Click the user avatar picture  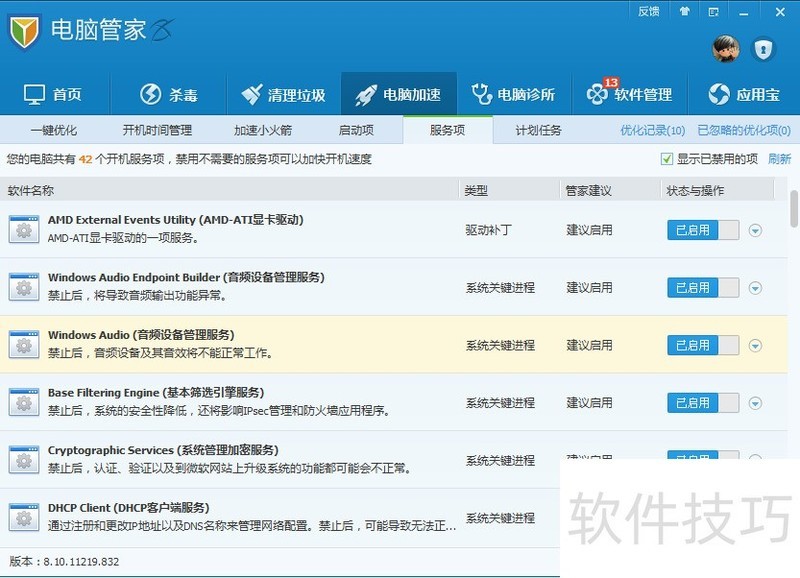pyautogui.click(x=726, y=49)
